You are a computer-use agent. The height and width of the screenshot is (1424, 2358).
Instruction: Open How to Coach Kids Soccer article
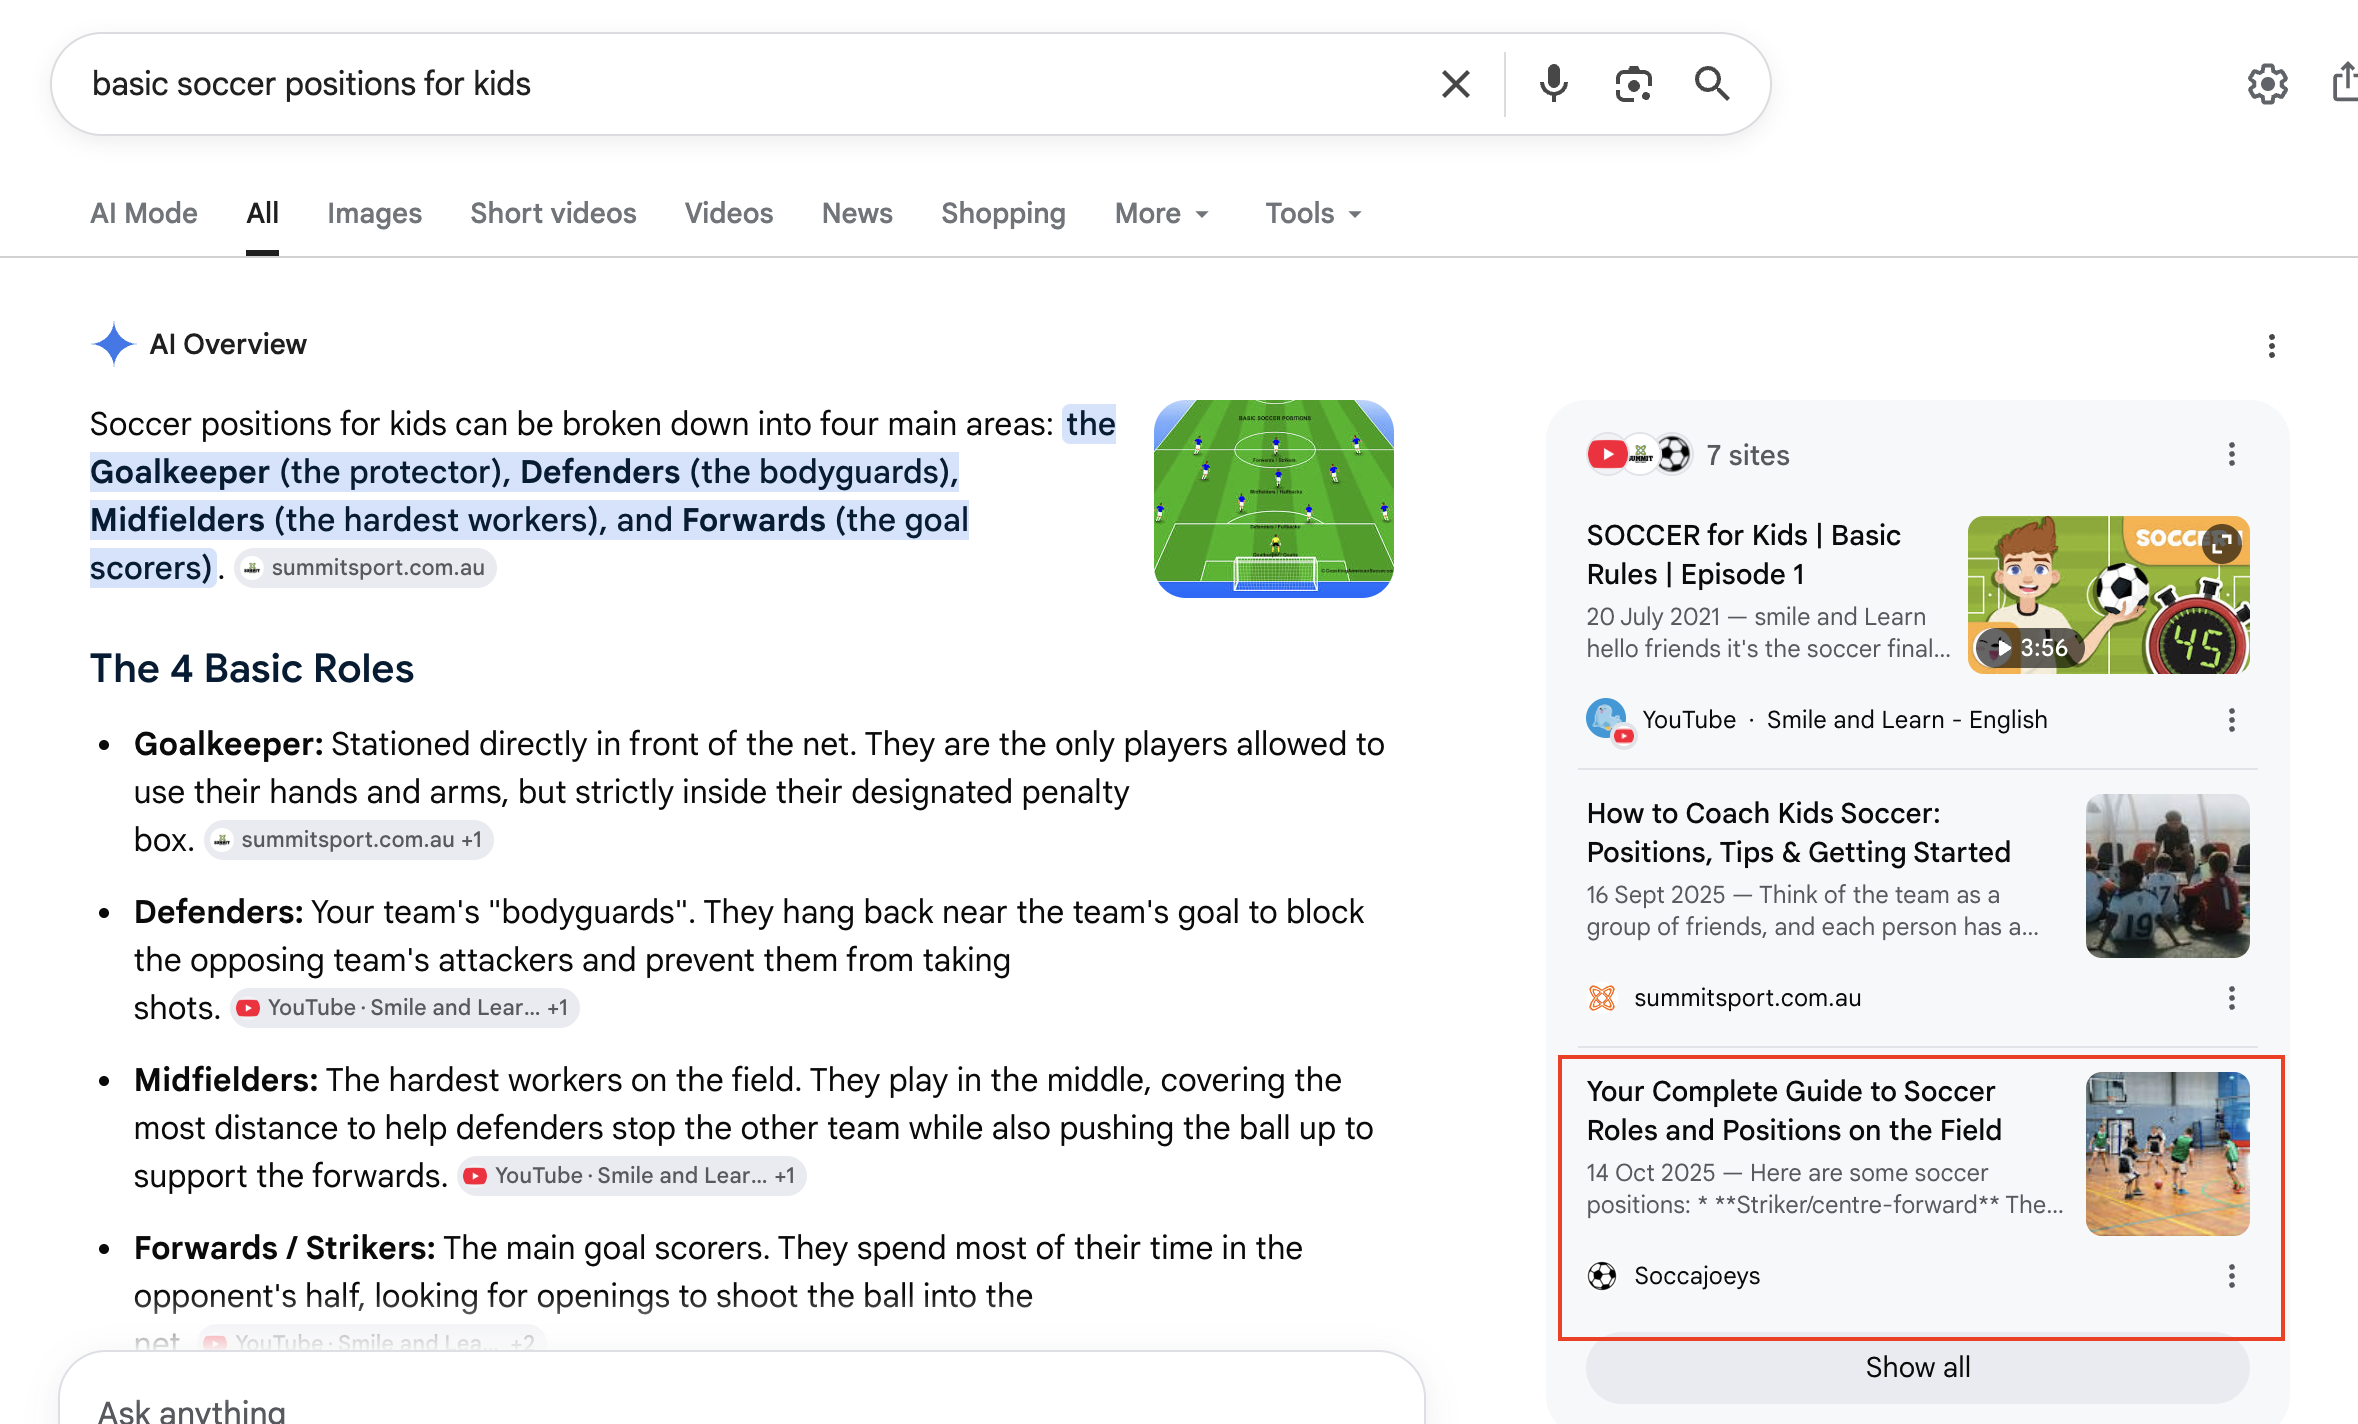(x=1798, y=833)
